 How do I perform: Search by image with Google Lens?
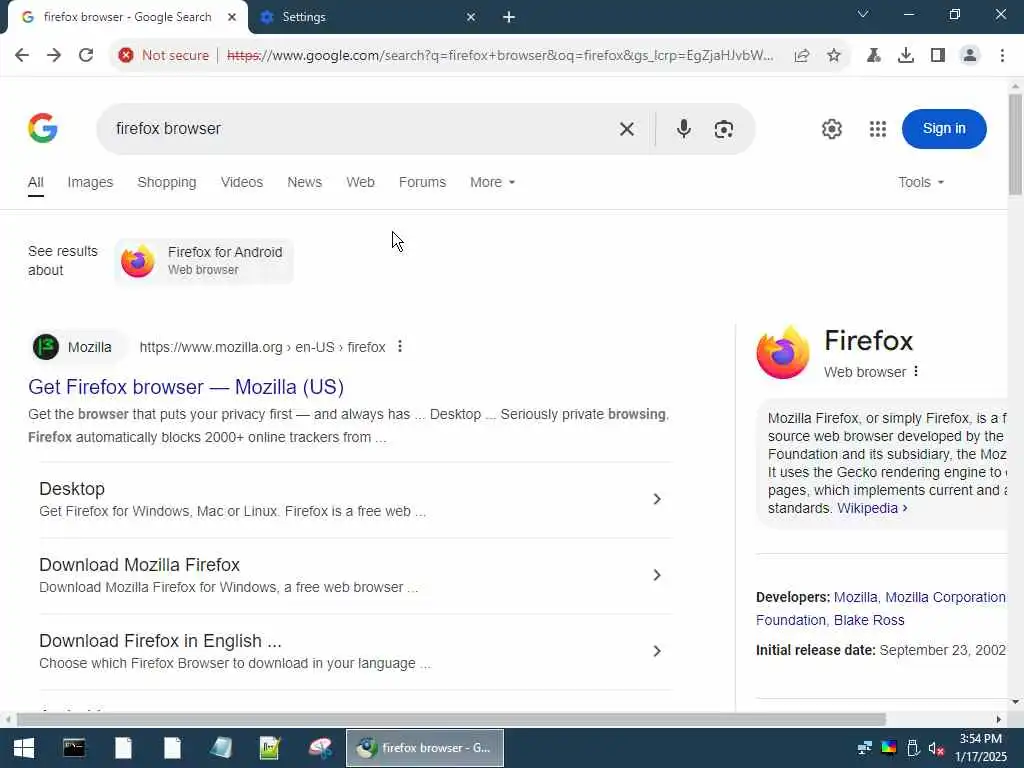point(724,129)
